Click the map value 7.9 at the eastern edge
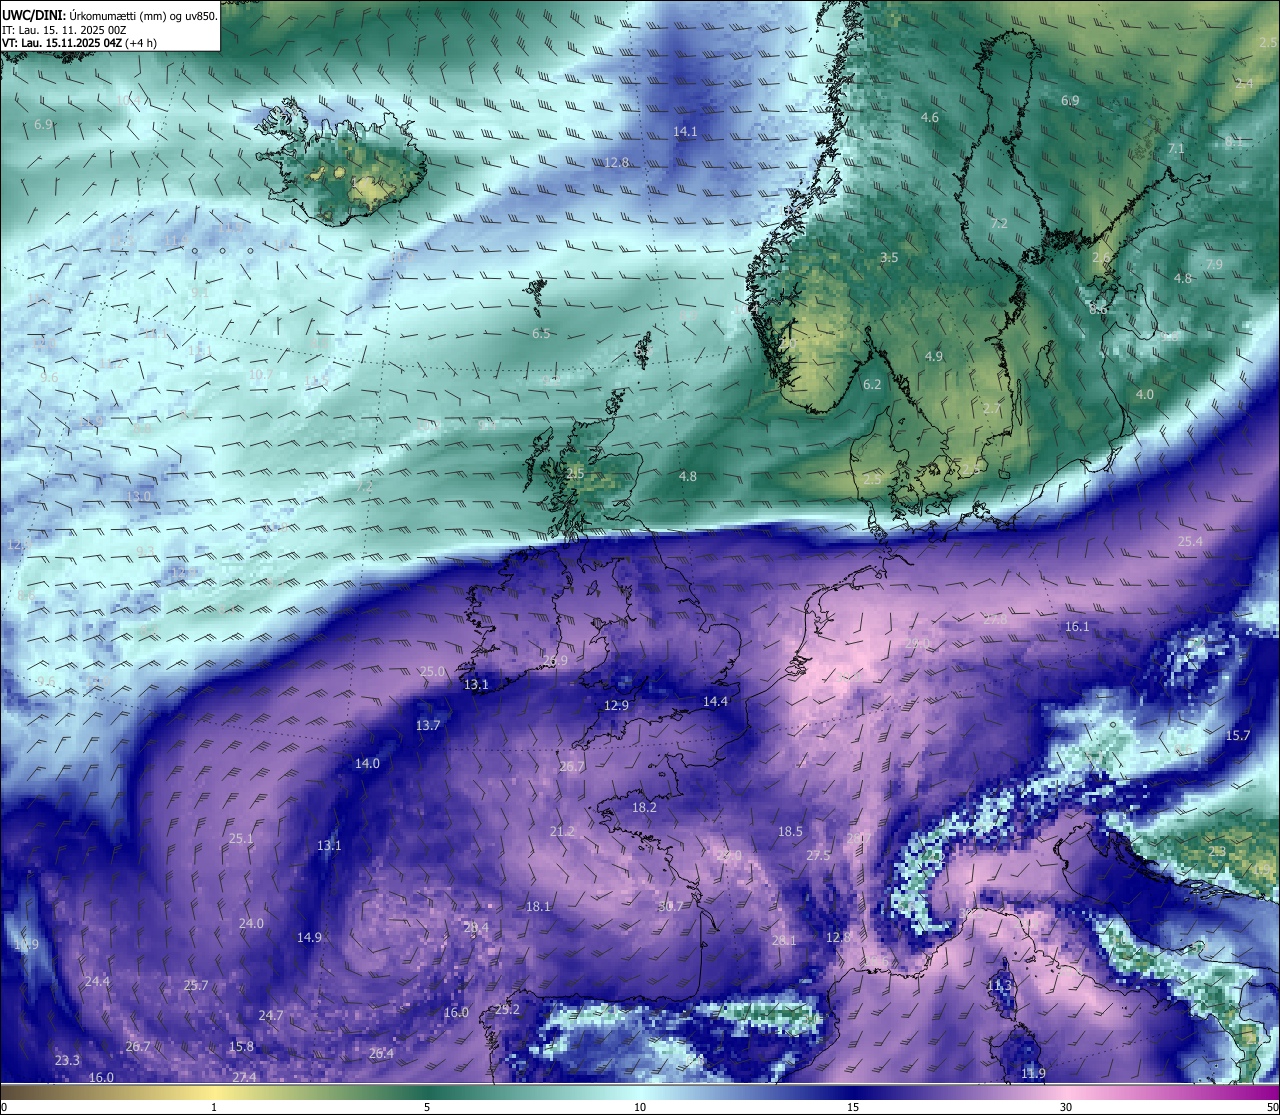The image size is (1280, 1115). pos(1214,265)
